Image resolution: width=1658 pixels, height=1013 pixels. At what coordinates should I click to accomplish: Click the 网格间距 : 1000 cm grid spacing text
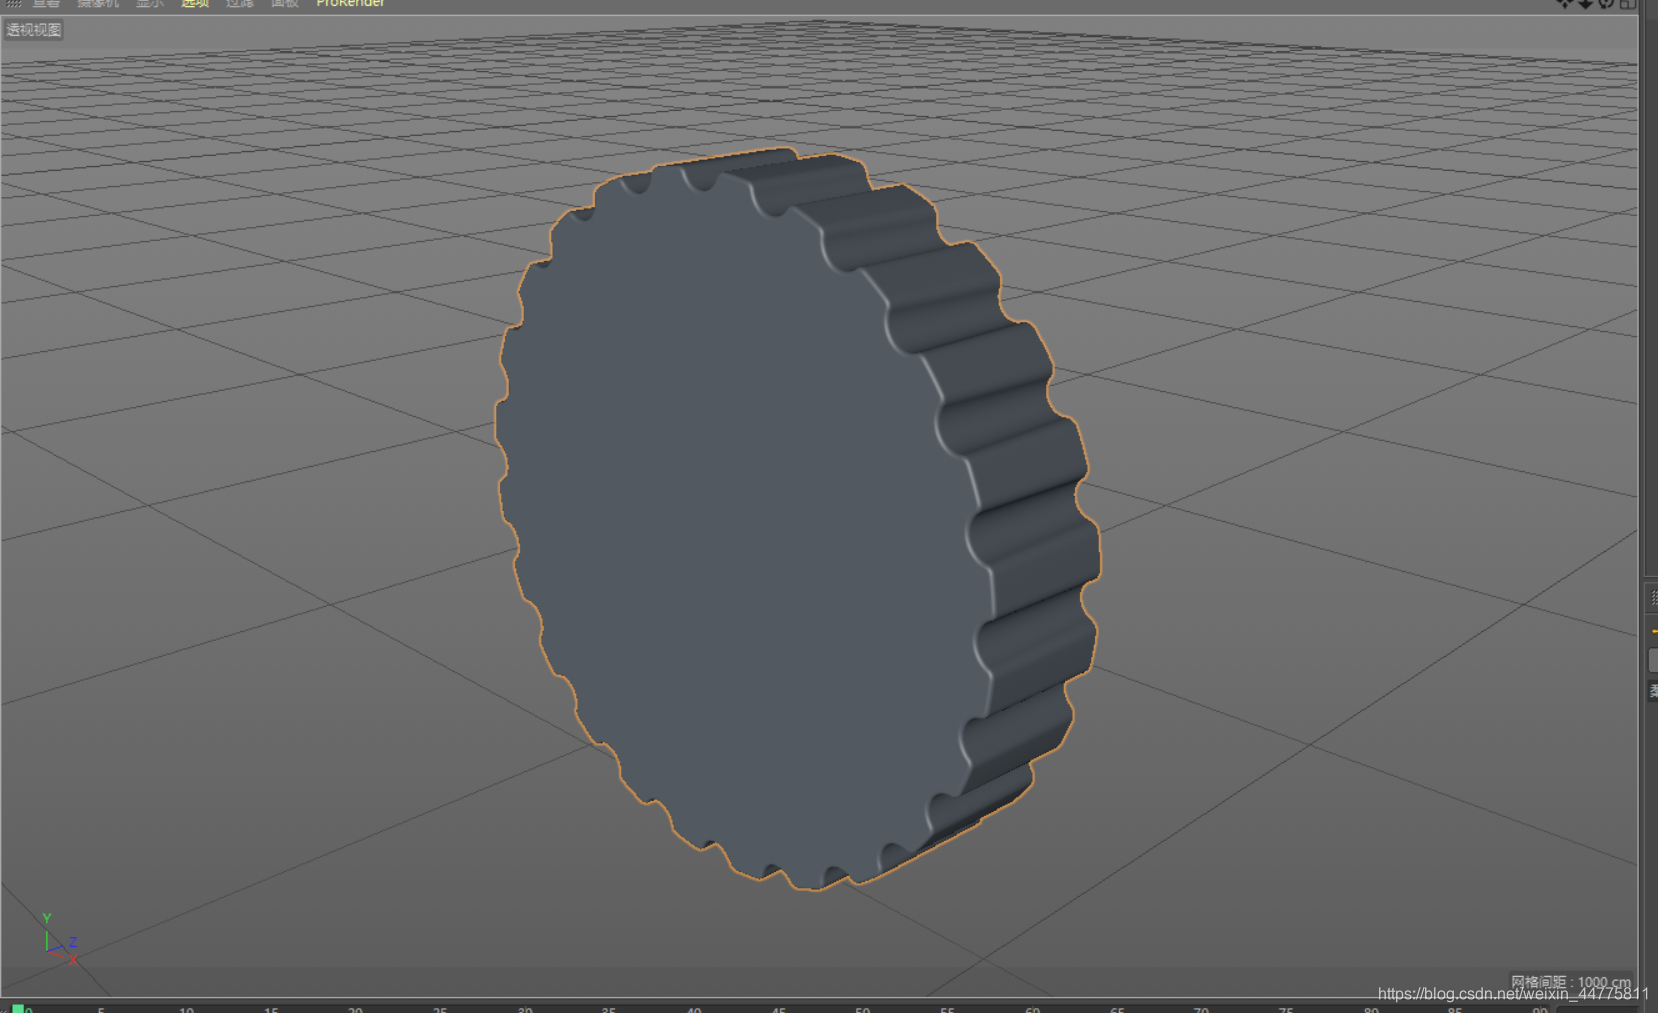click(1570, 981)
